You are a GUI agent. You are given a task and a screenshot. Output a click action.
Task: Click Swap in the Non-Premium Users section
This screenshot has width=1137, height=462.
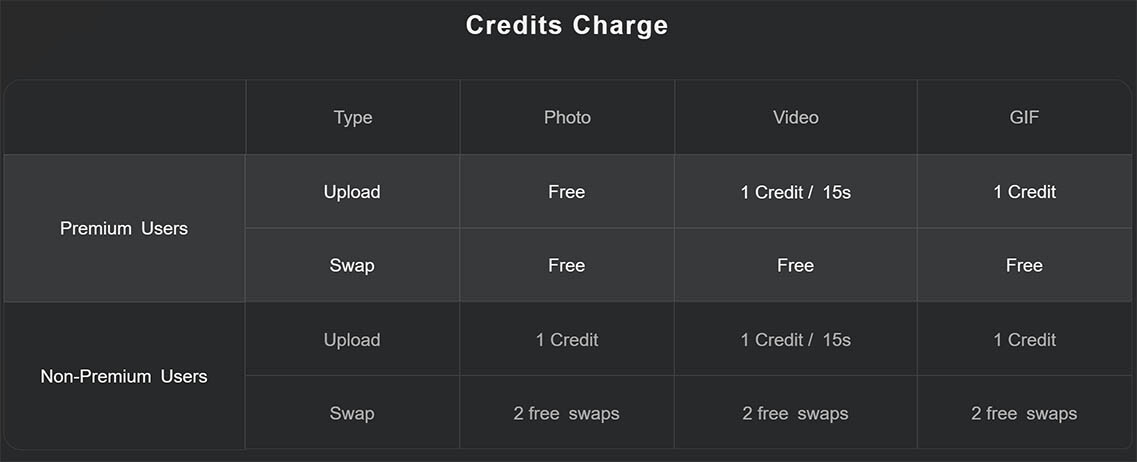(352, 413)
